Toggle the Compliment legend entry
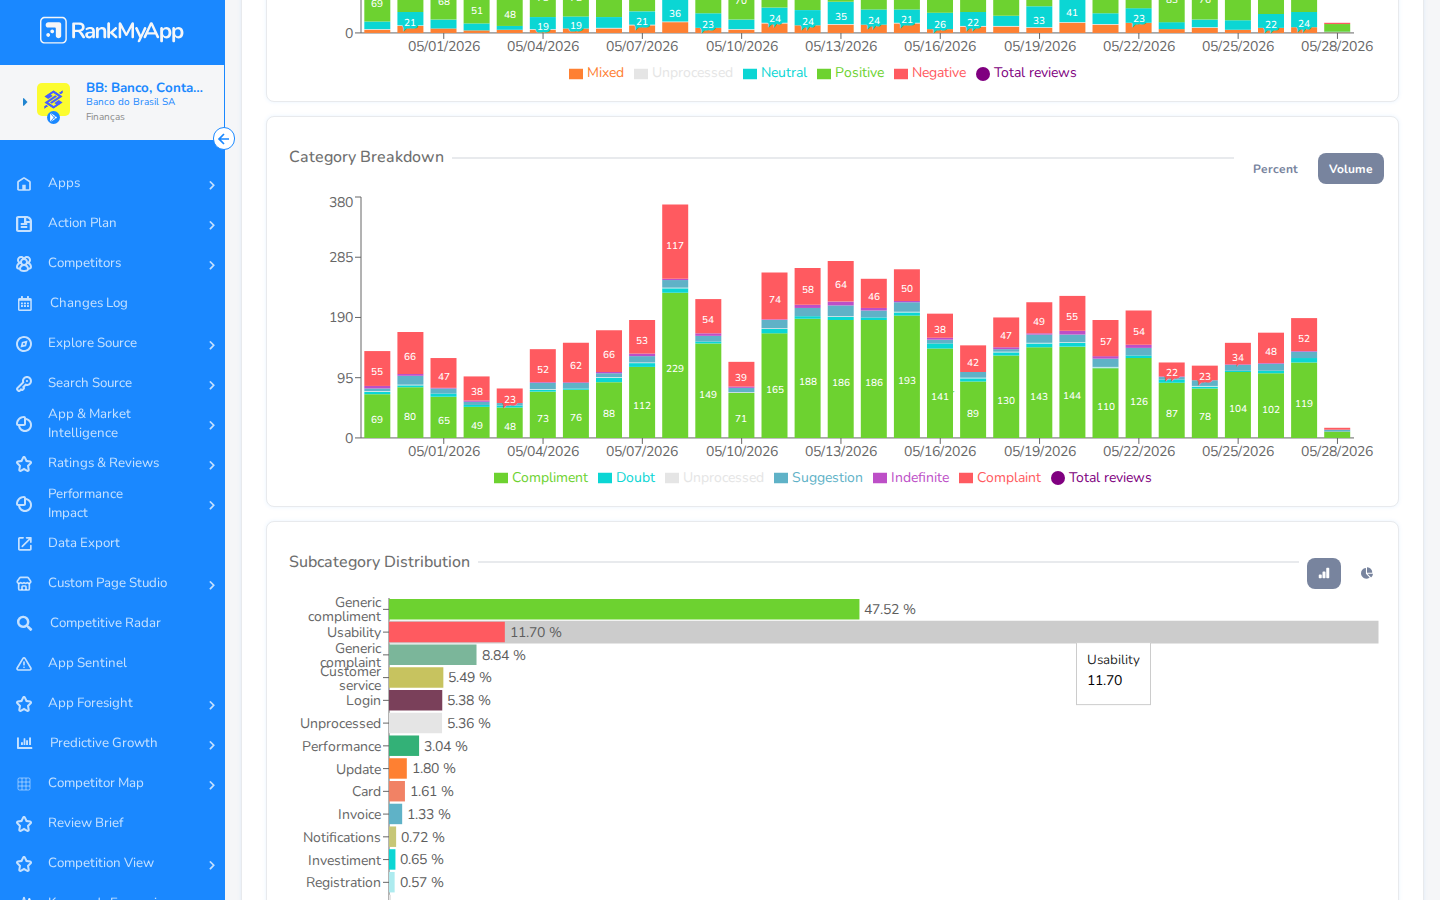 (x=541, y=478)
